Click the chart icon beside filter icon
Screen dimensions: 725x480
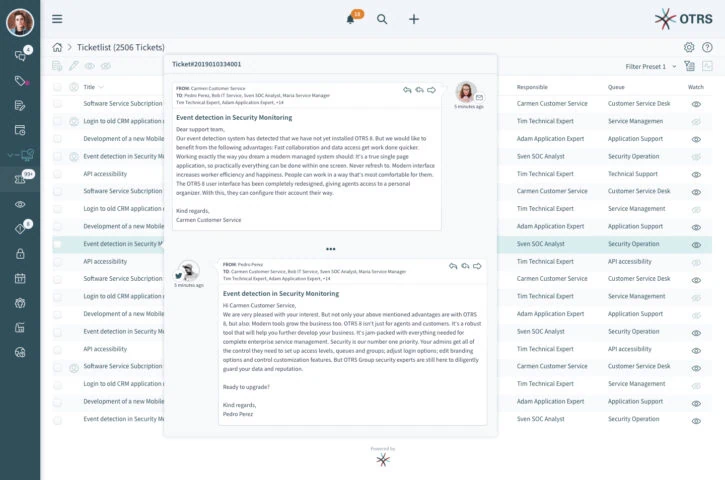[x=707, y=66]
